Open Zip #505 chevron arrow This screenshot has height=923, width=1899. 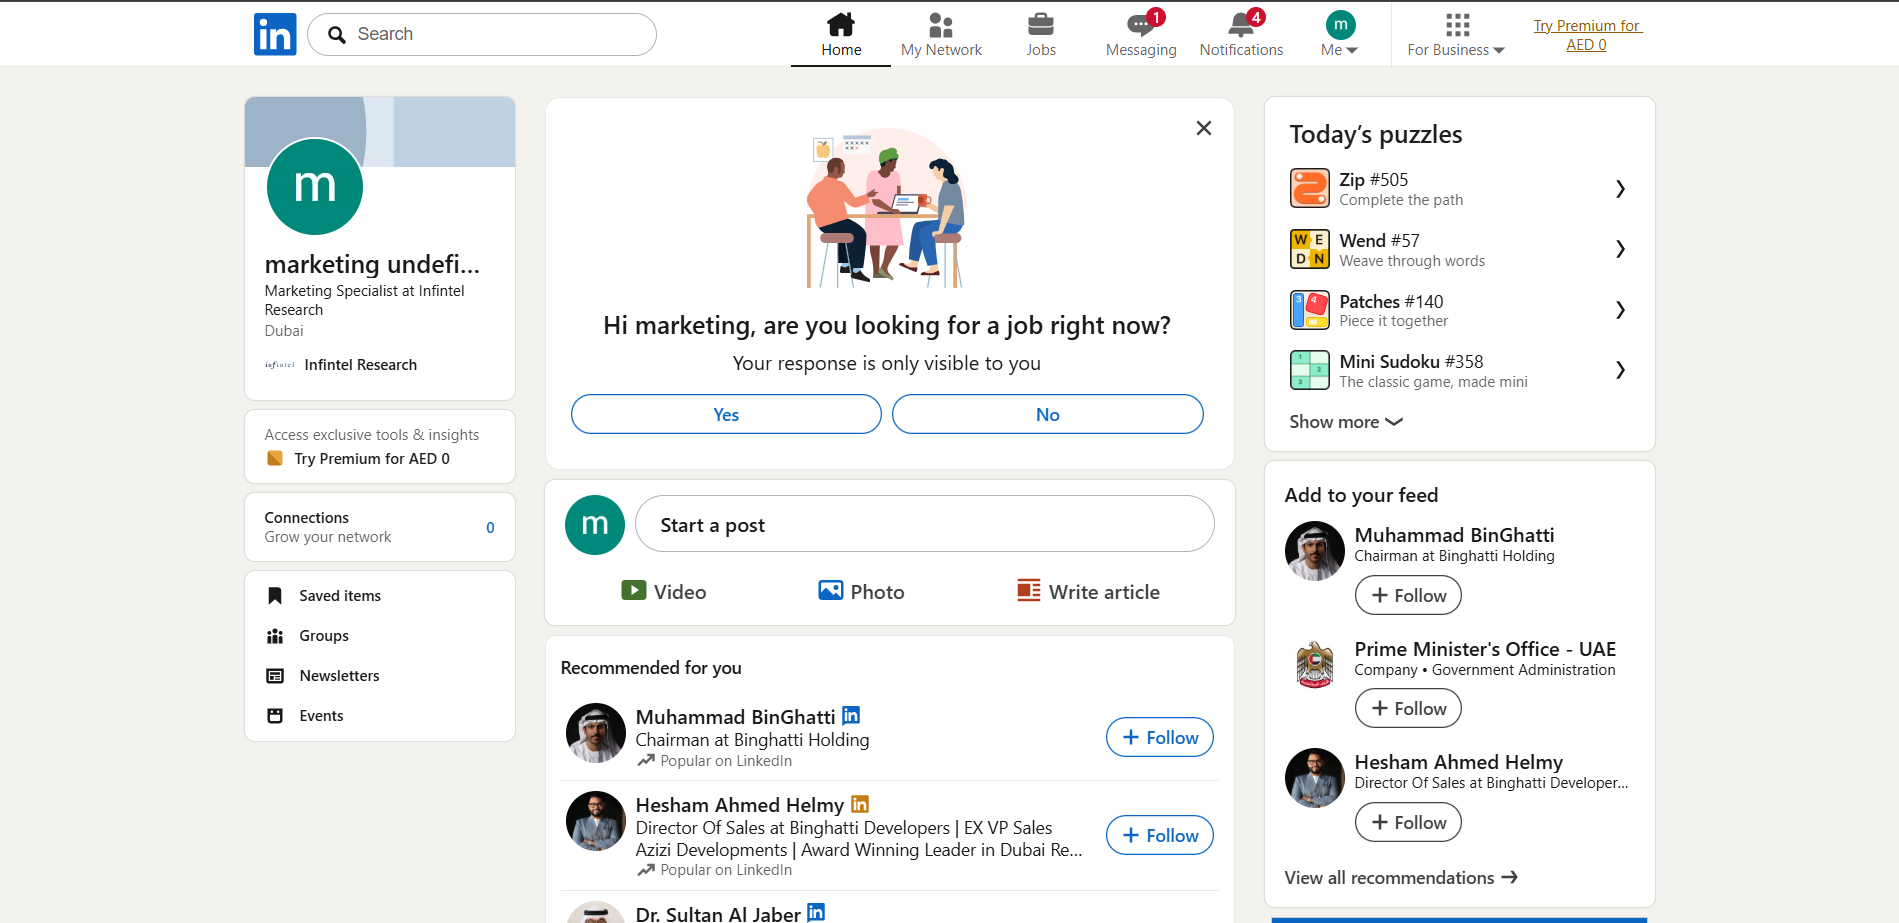(1620, 188)
